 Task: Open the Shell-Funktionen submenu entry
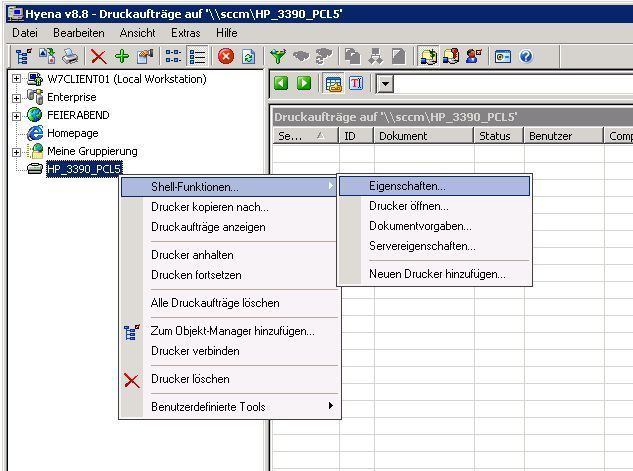pyautogui.click(x=229, y=187)
